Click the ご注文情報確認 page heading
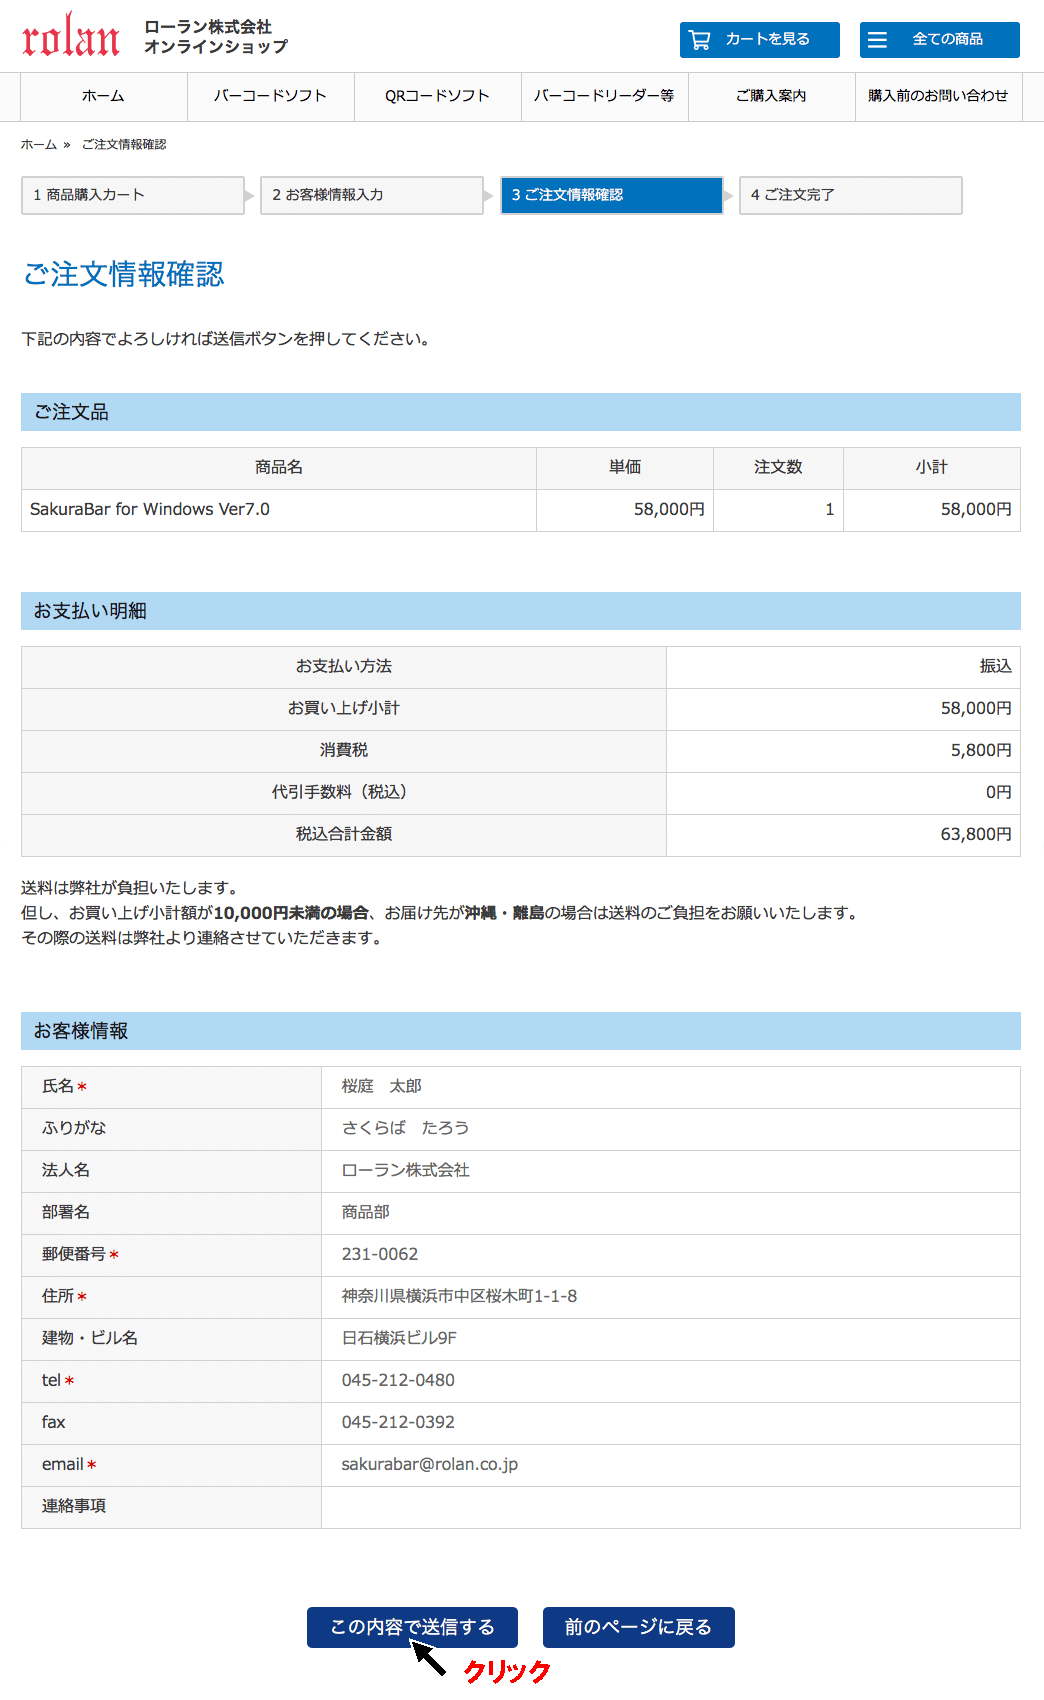1044x1700 pixels. [x=124, y=274]
